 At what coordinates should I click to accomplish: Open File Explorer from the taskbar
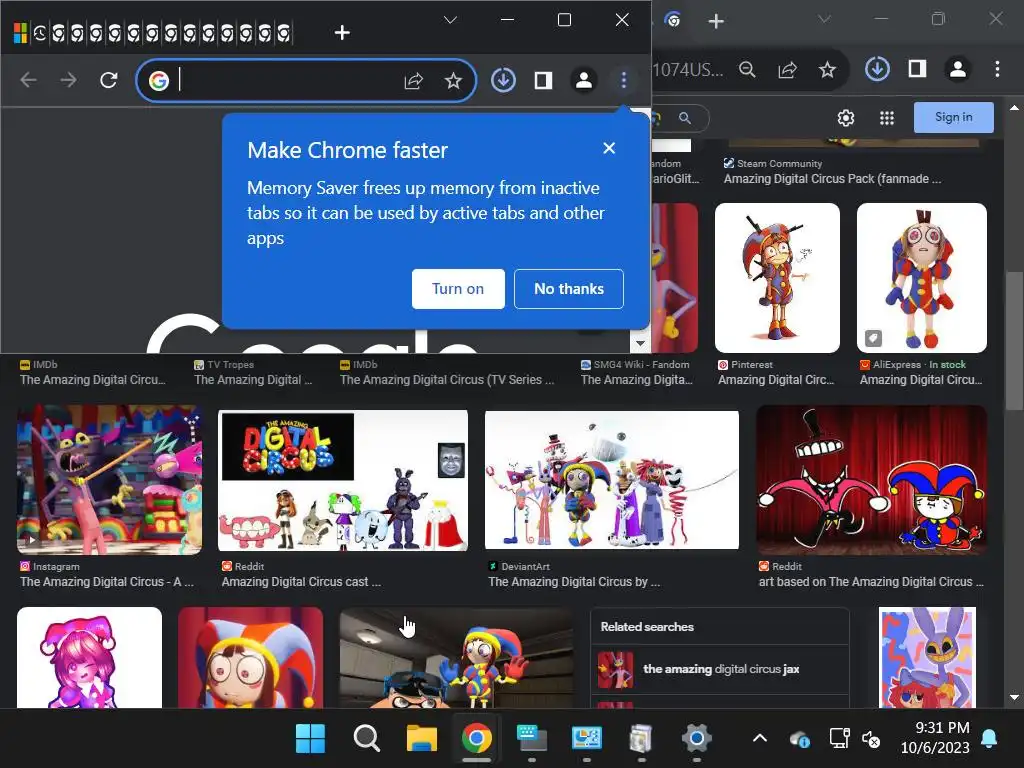point(421,739)
